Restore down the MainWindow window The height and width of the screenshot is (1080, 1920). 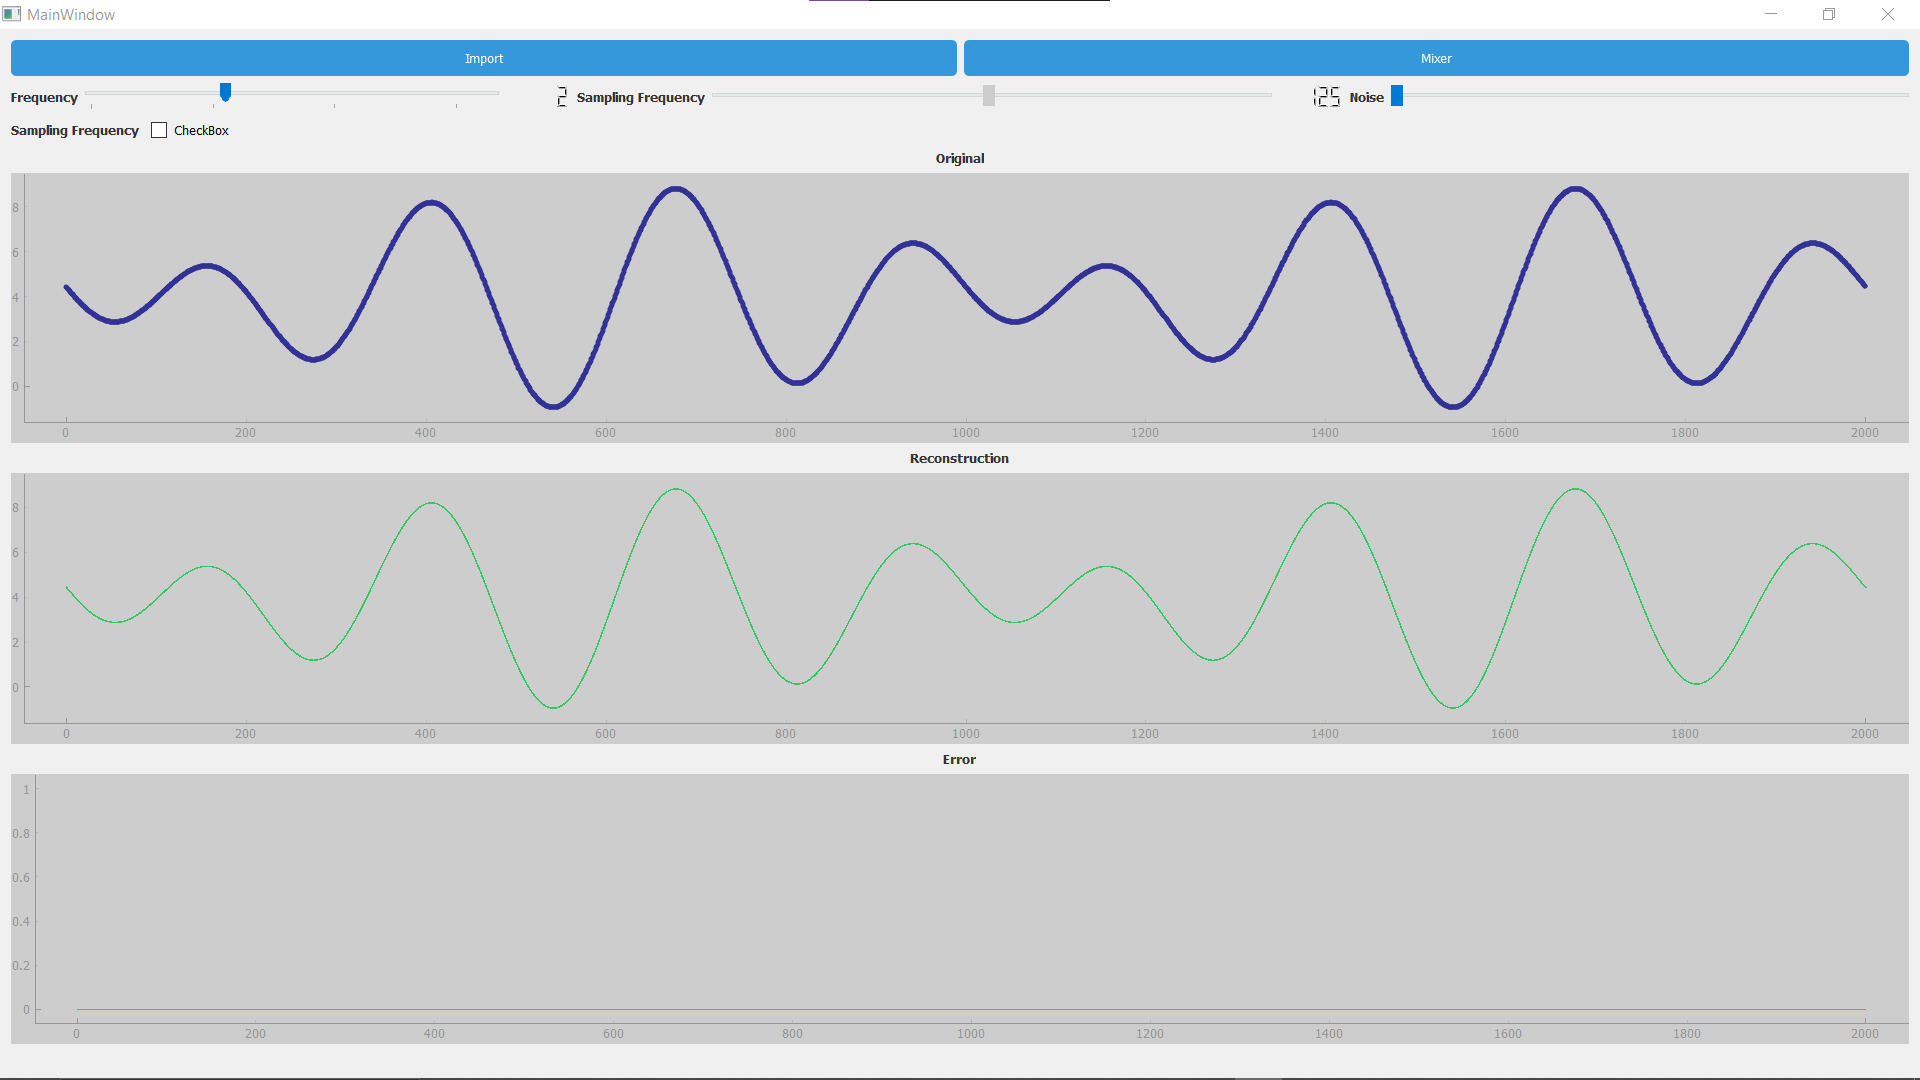[x=1828, y=14]
